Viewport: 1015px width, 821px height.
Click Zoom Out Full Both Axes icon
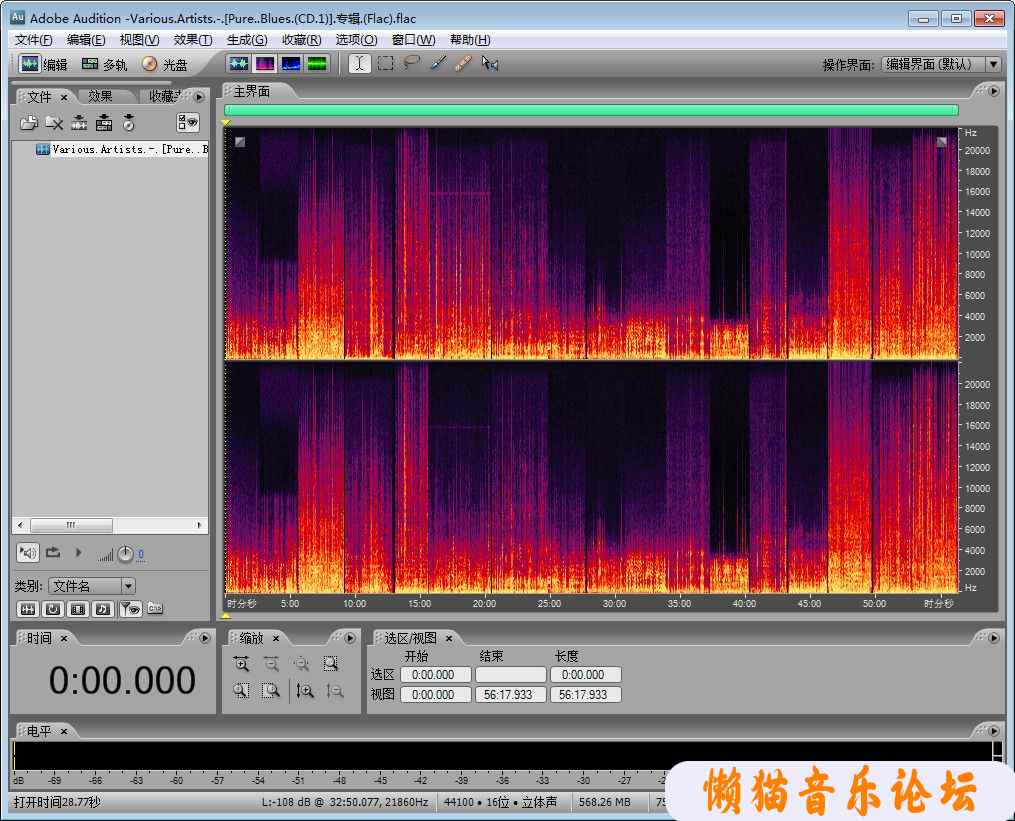(x=301, y=664)
